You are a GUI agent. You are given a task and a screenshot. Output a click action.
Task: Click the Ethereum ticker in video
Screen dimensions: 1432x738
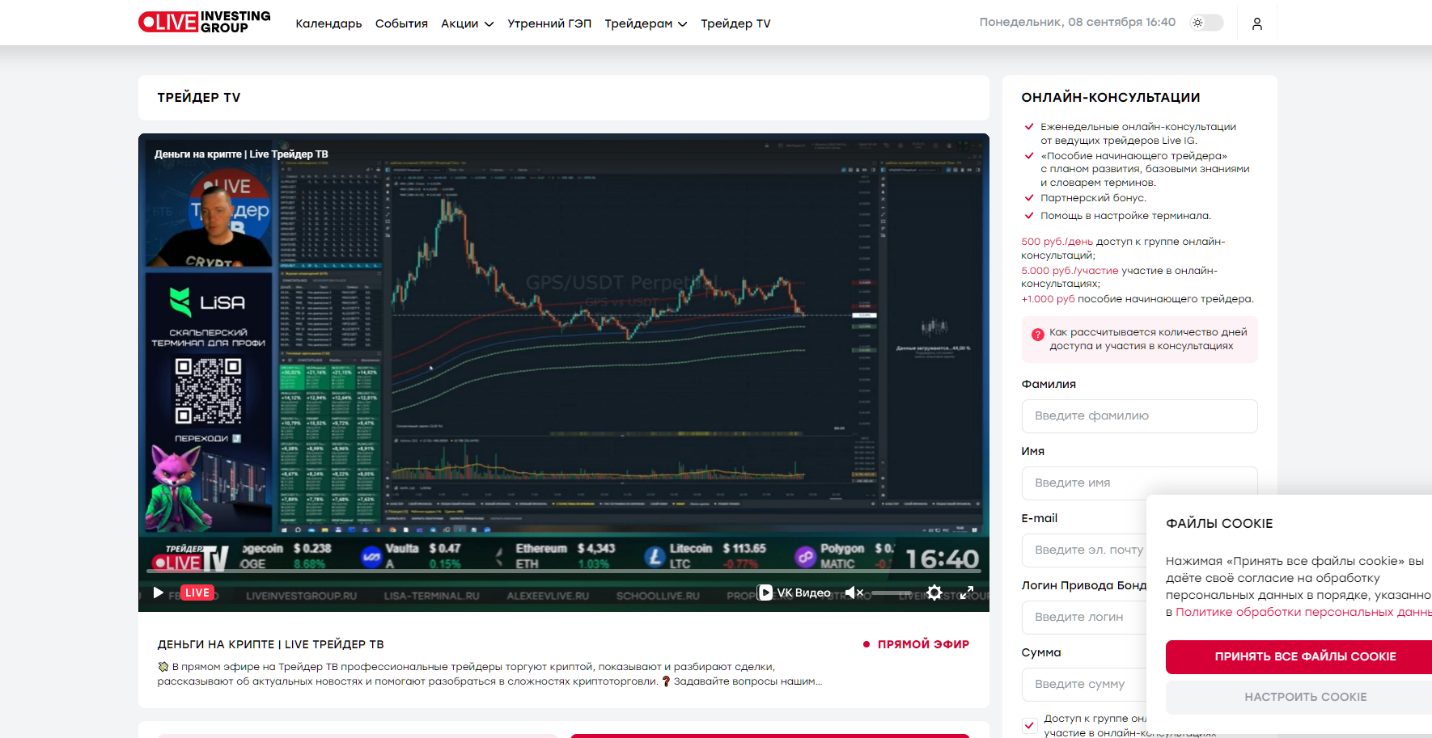(x=556, y=555)
